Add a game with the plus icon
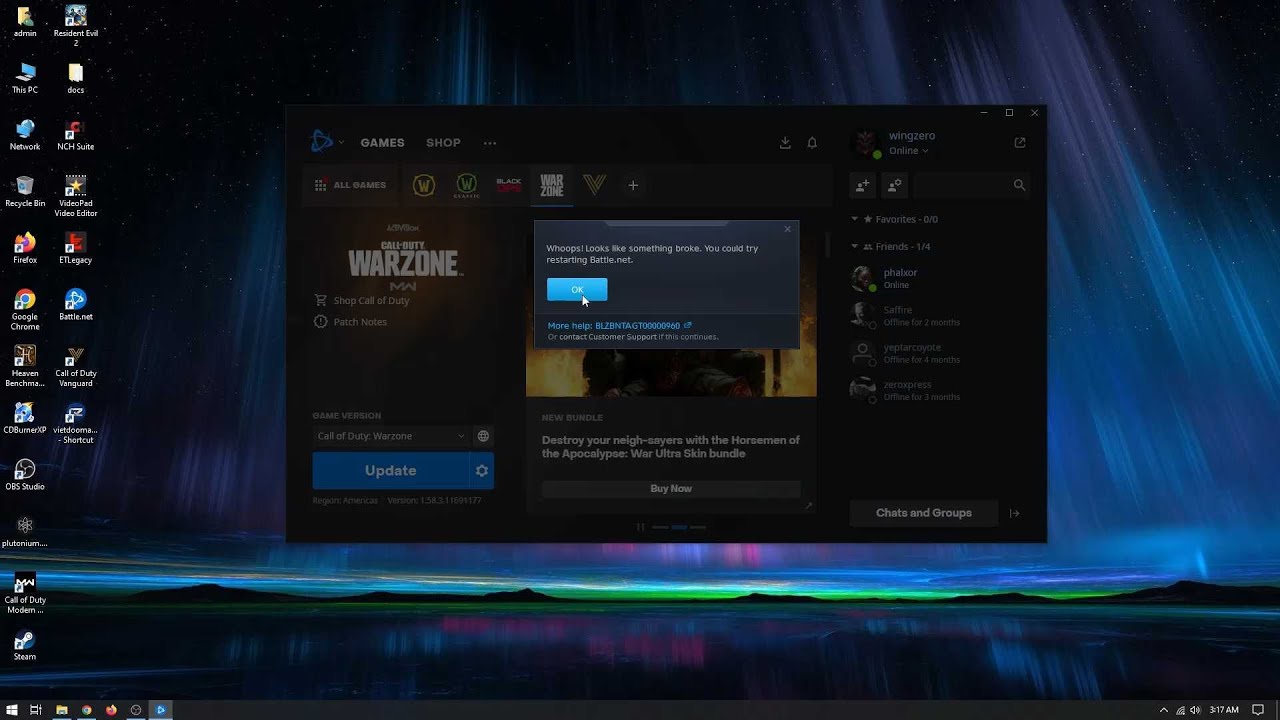The width and height of the screenshot is (1280, 720). tap(633, 185)
